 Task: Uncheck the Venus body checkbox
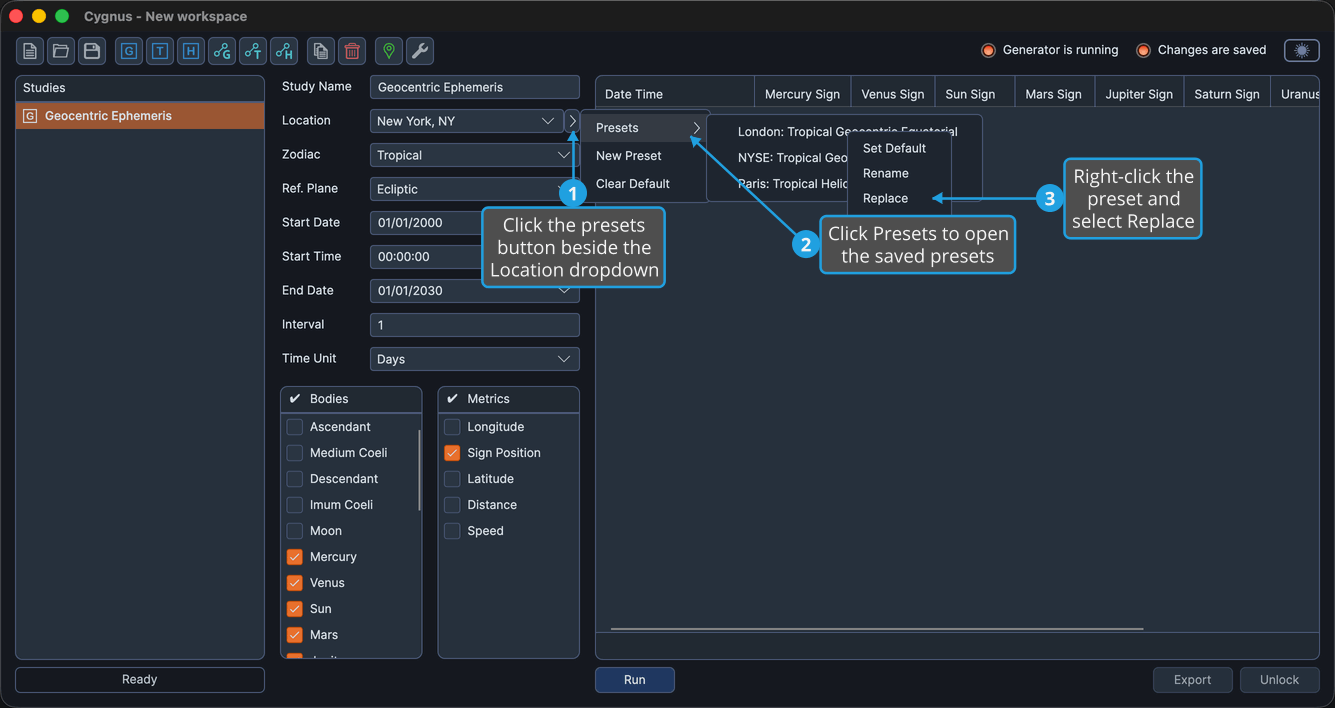[x=295, y=583]
